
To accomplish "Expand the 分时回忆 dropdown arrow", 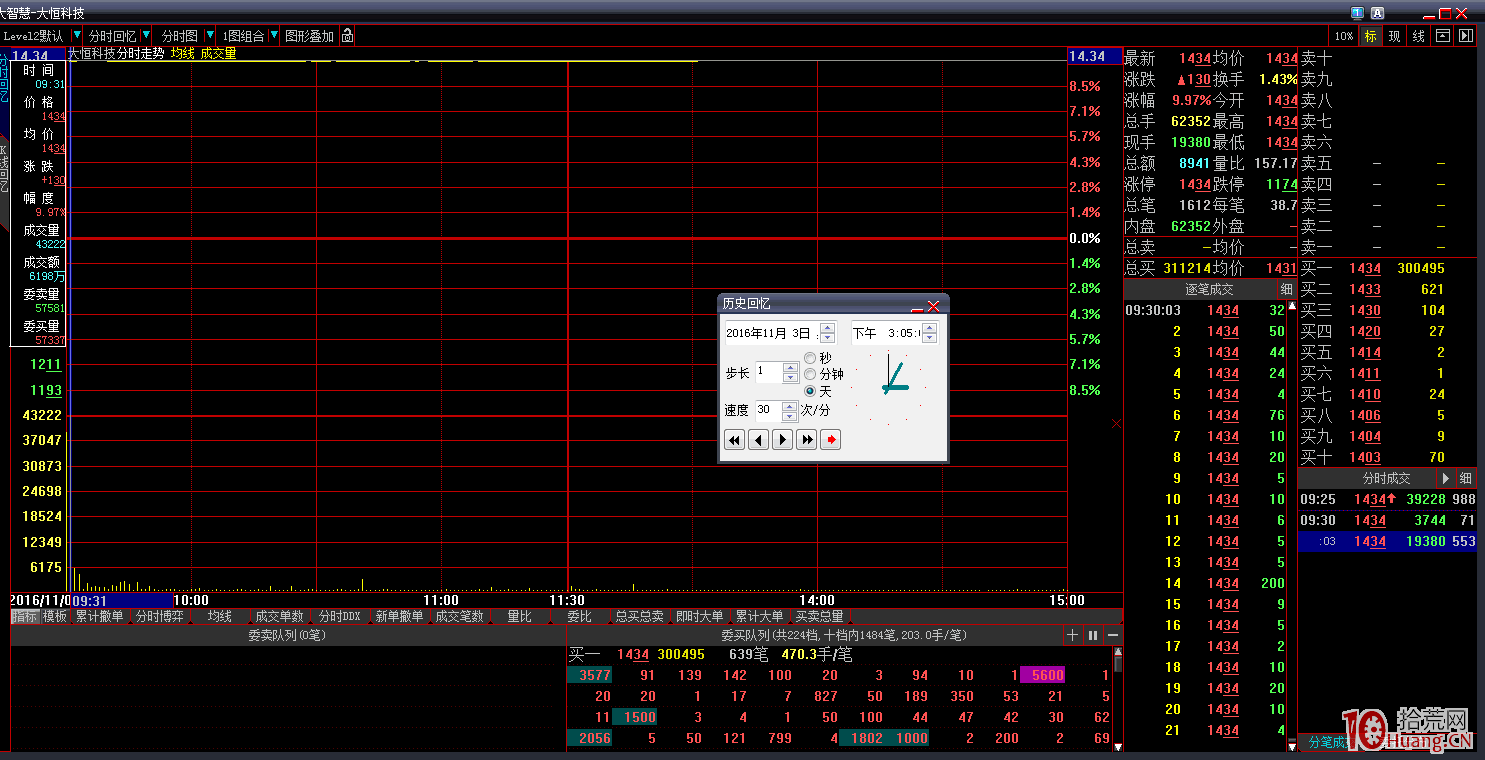I will [x=146, y=36].
